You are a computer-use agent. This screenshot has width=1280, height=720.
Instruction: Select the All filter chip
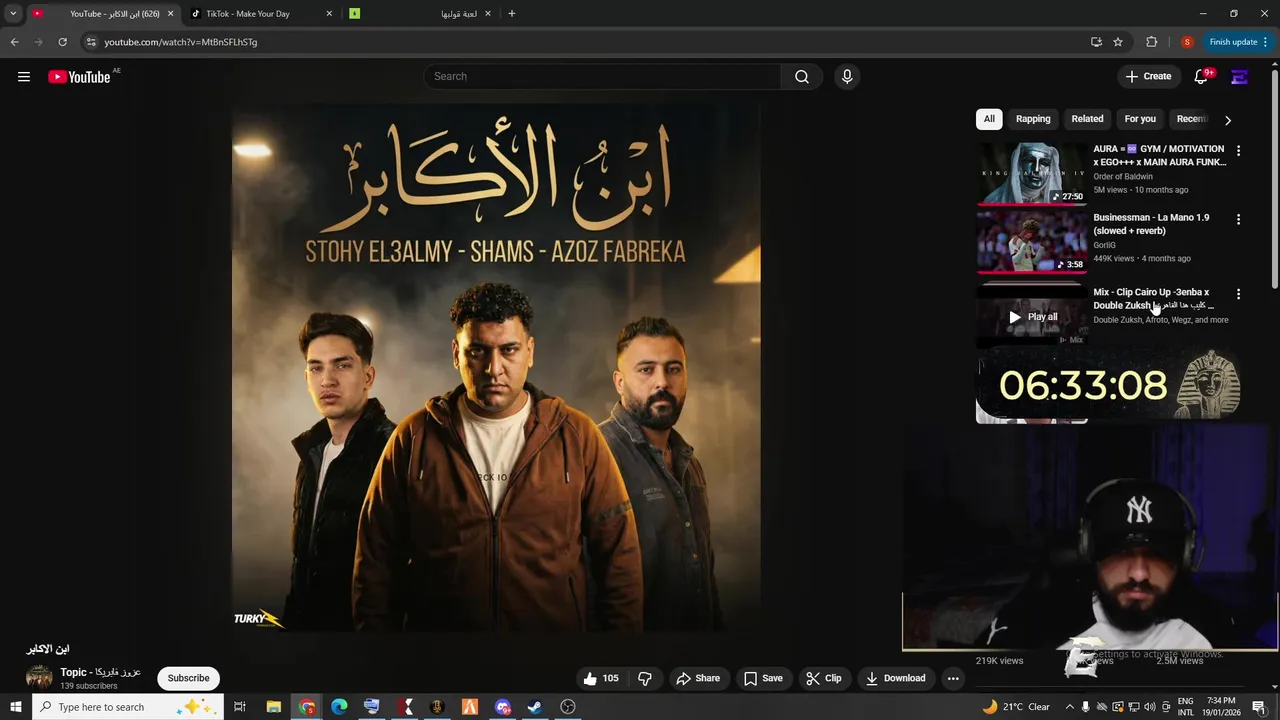tap(989, 119)
